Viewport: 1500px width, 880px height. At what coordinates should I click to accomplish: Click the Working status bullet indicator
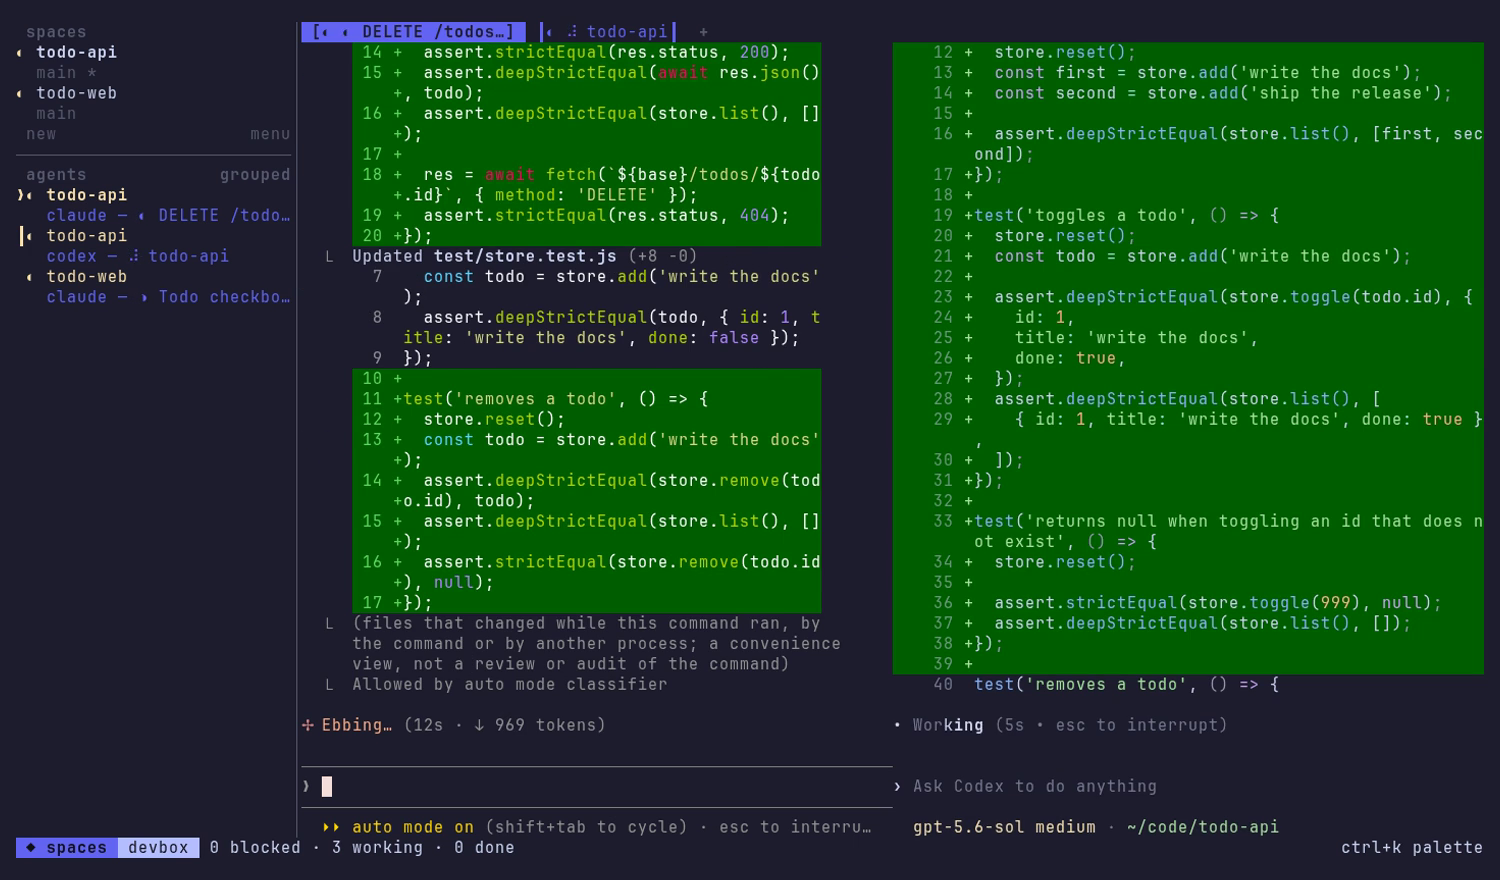(898, 725)
